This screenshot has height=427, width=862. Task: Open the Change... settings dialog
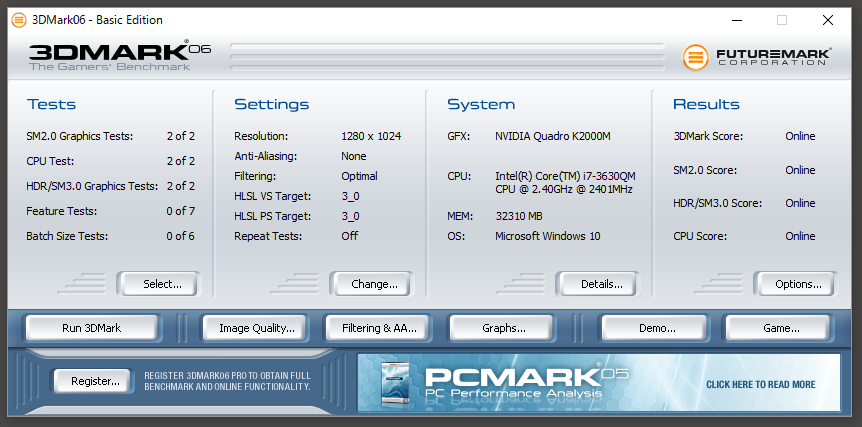click(x=374, y=284)
